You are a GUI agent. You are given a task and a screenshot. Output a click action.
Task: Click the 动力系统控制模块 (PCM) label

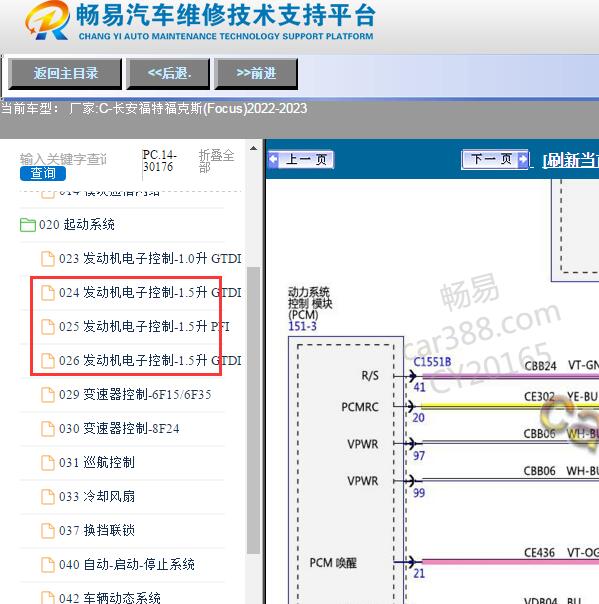click(x=310, y=303)
